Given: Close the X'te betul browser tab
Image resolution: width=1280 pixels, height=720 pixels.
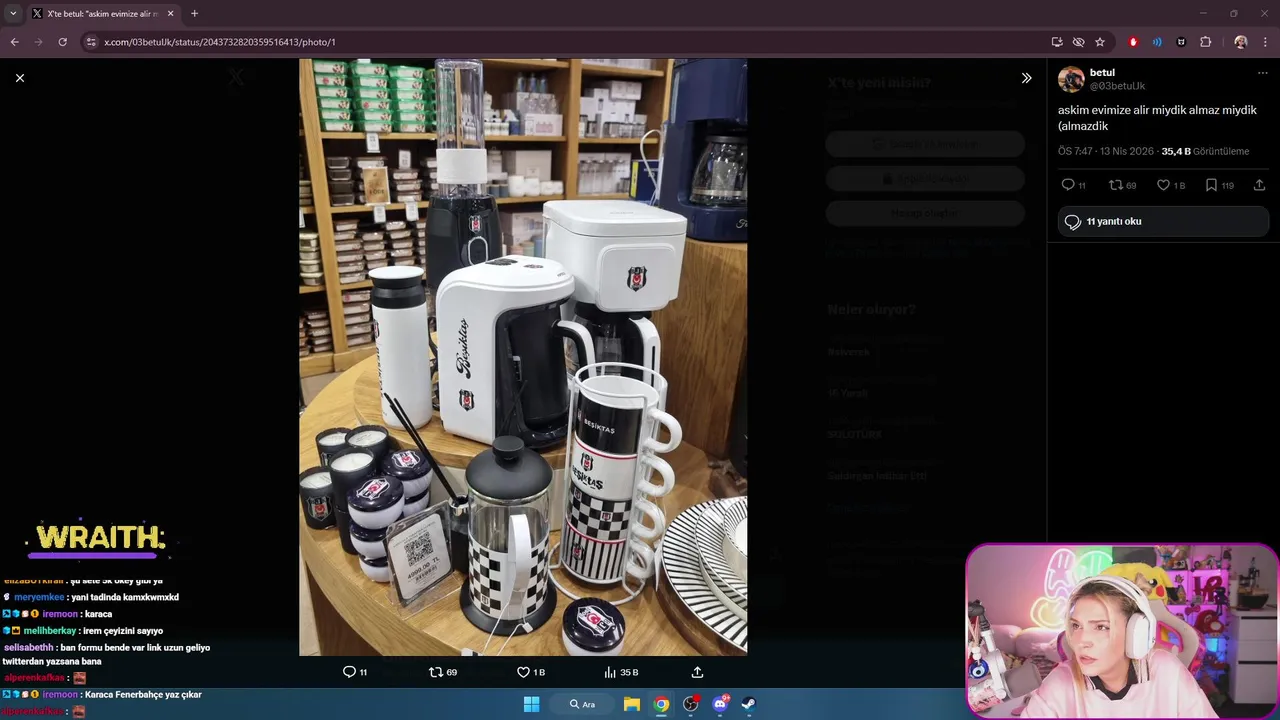Looking at the screenshot, I should click(x=170, y=14).
